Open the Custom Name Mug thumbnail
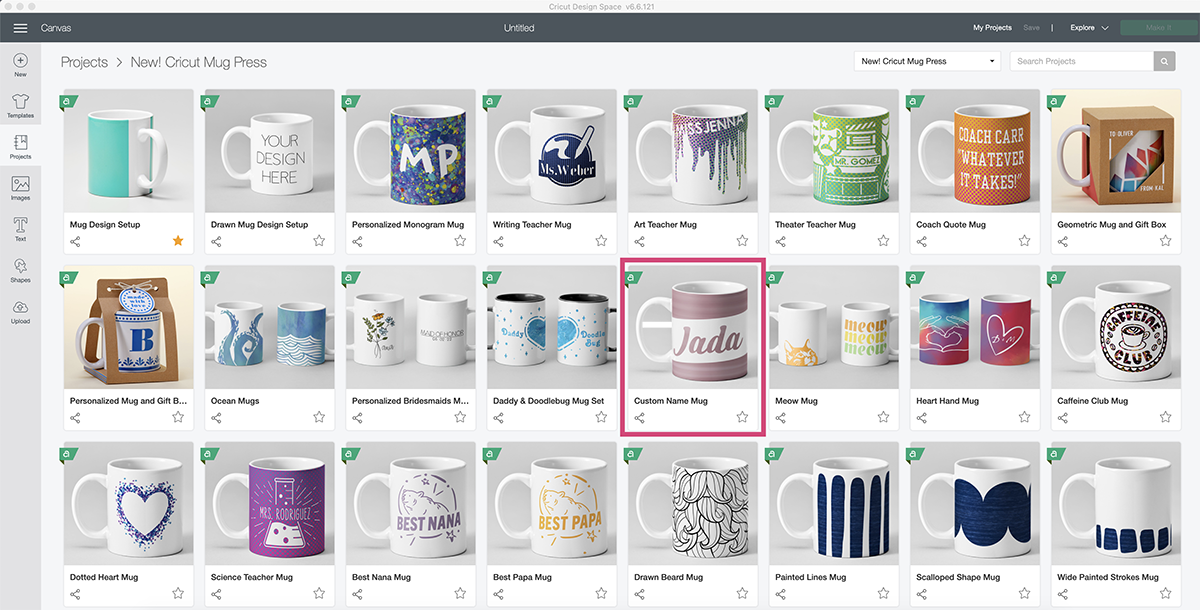Screen dimensions: 1200x610 pyautogui.click(x=694, y=327)
